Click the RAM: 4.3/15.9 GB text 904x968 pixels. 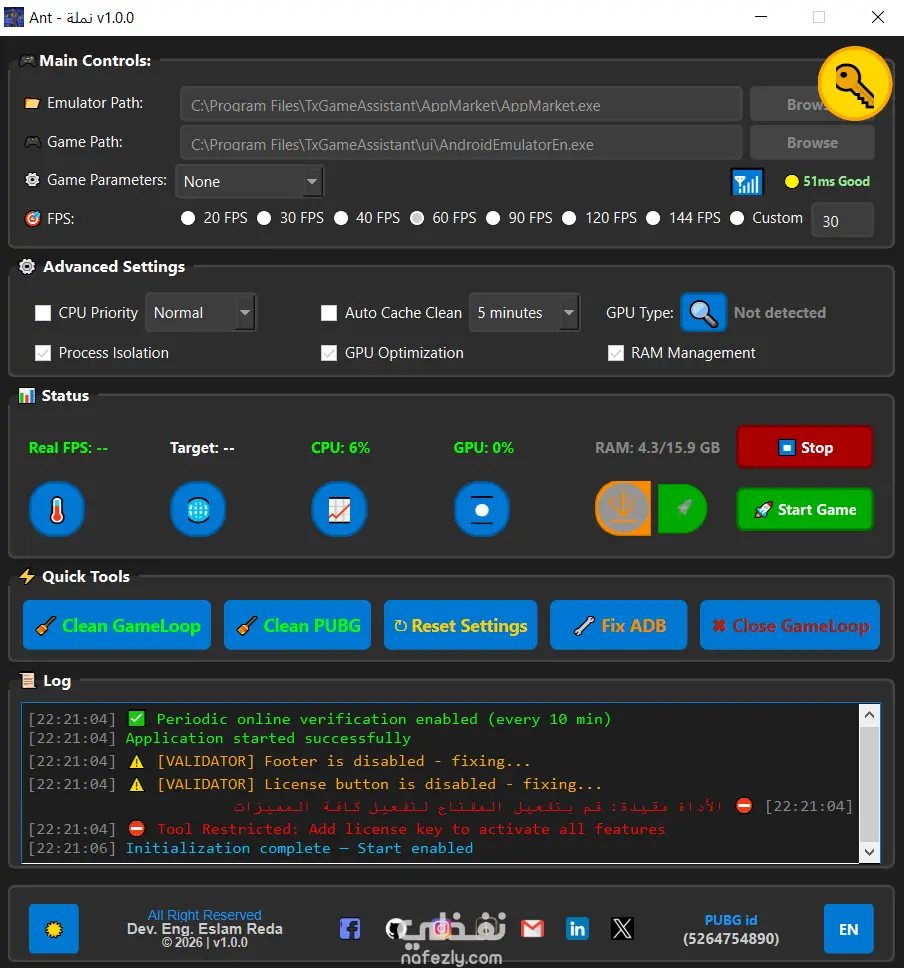(x=657, y=448)
